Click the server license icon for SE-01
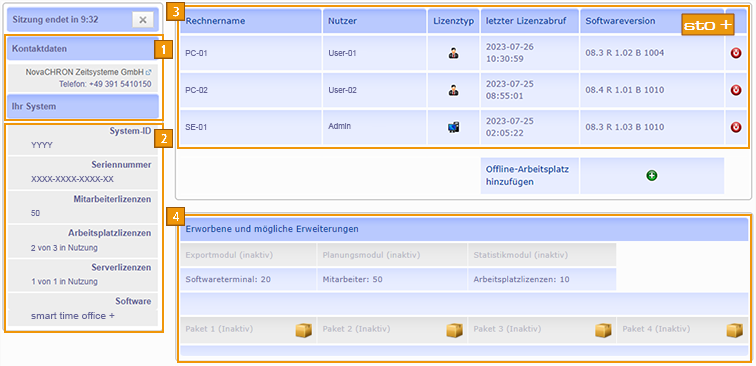Viewport: 756px width, 366px height. click(453, 127)
